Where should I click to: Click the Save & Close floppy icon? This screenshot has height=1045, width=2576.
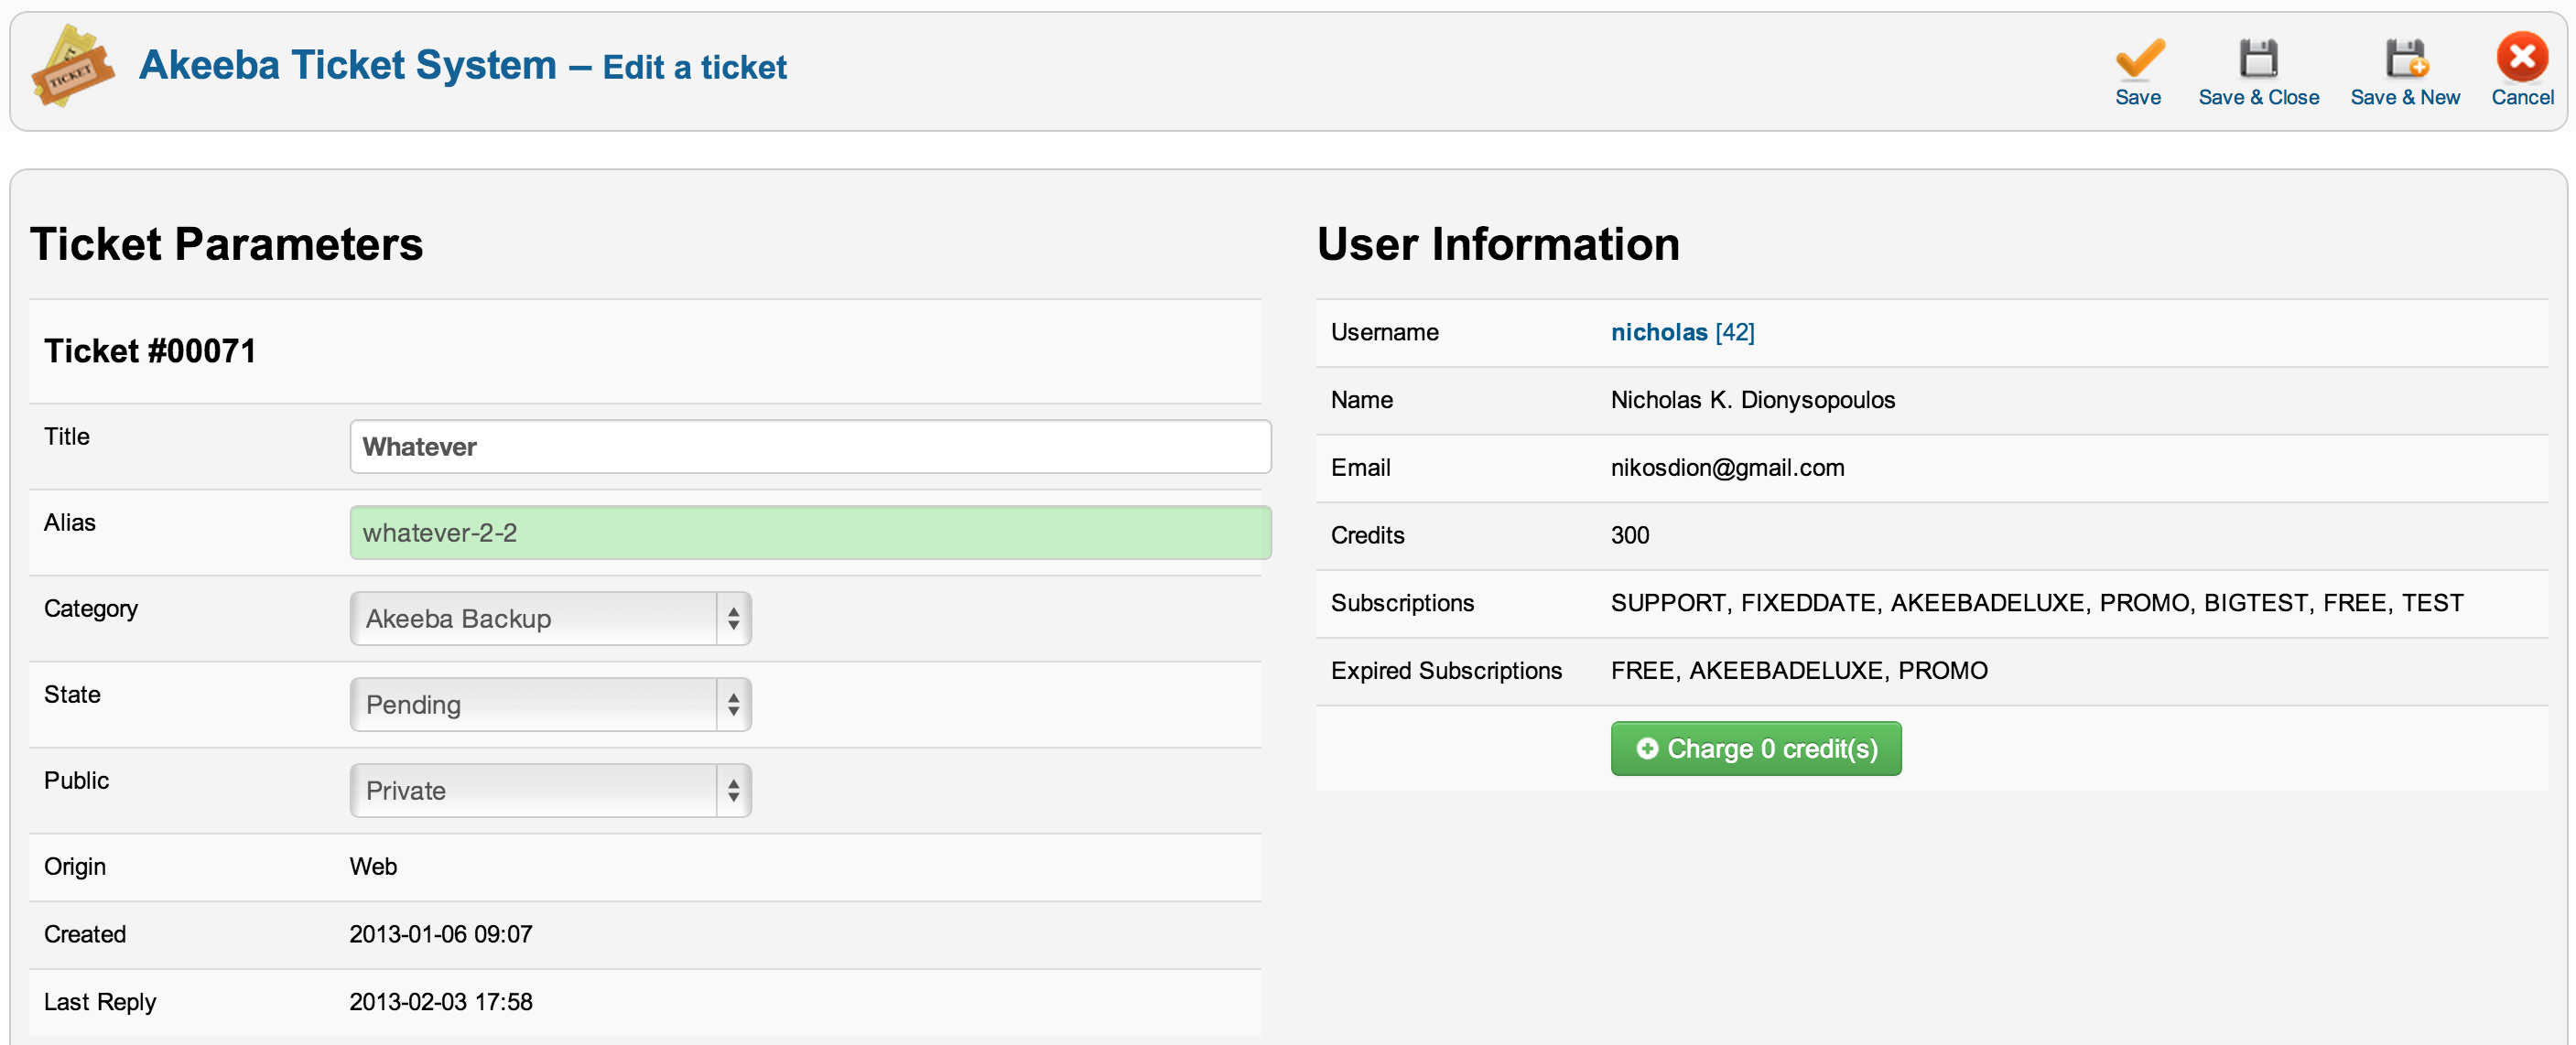click(2258, 58)
